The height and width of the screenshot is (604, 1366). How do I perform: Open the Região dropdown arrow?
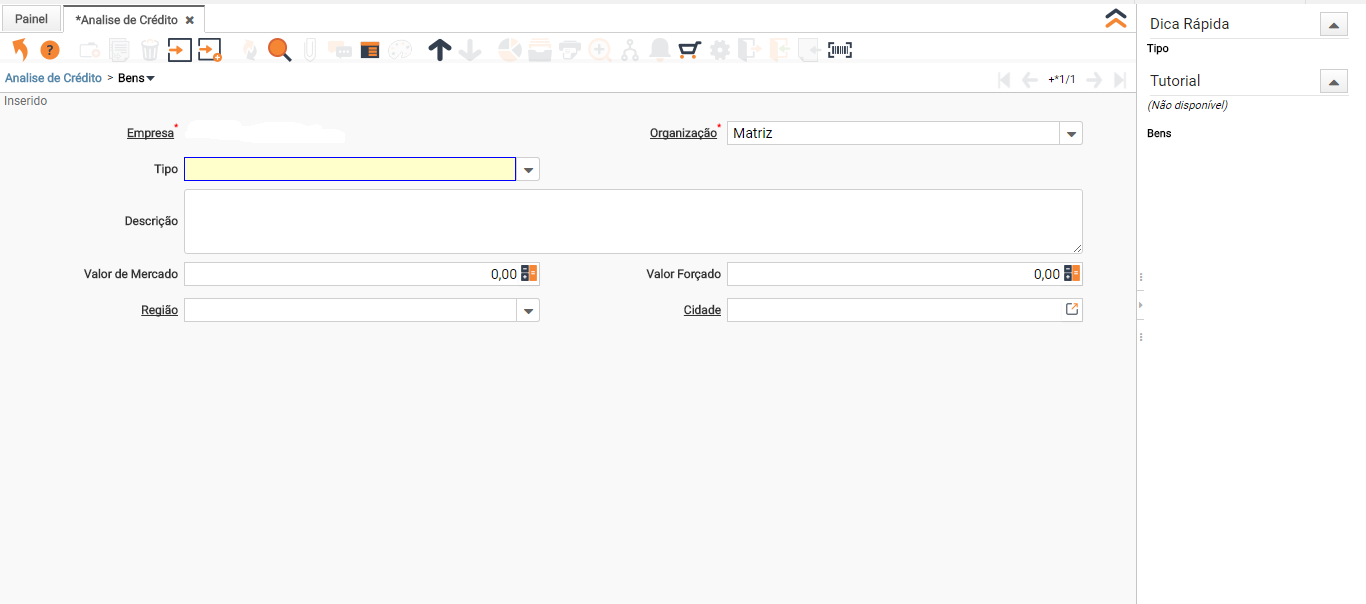click(x=529, y=311)
